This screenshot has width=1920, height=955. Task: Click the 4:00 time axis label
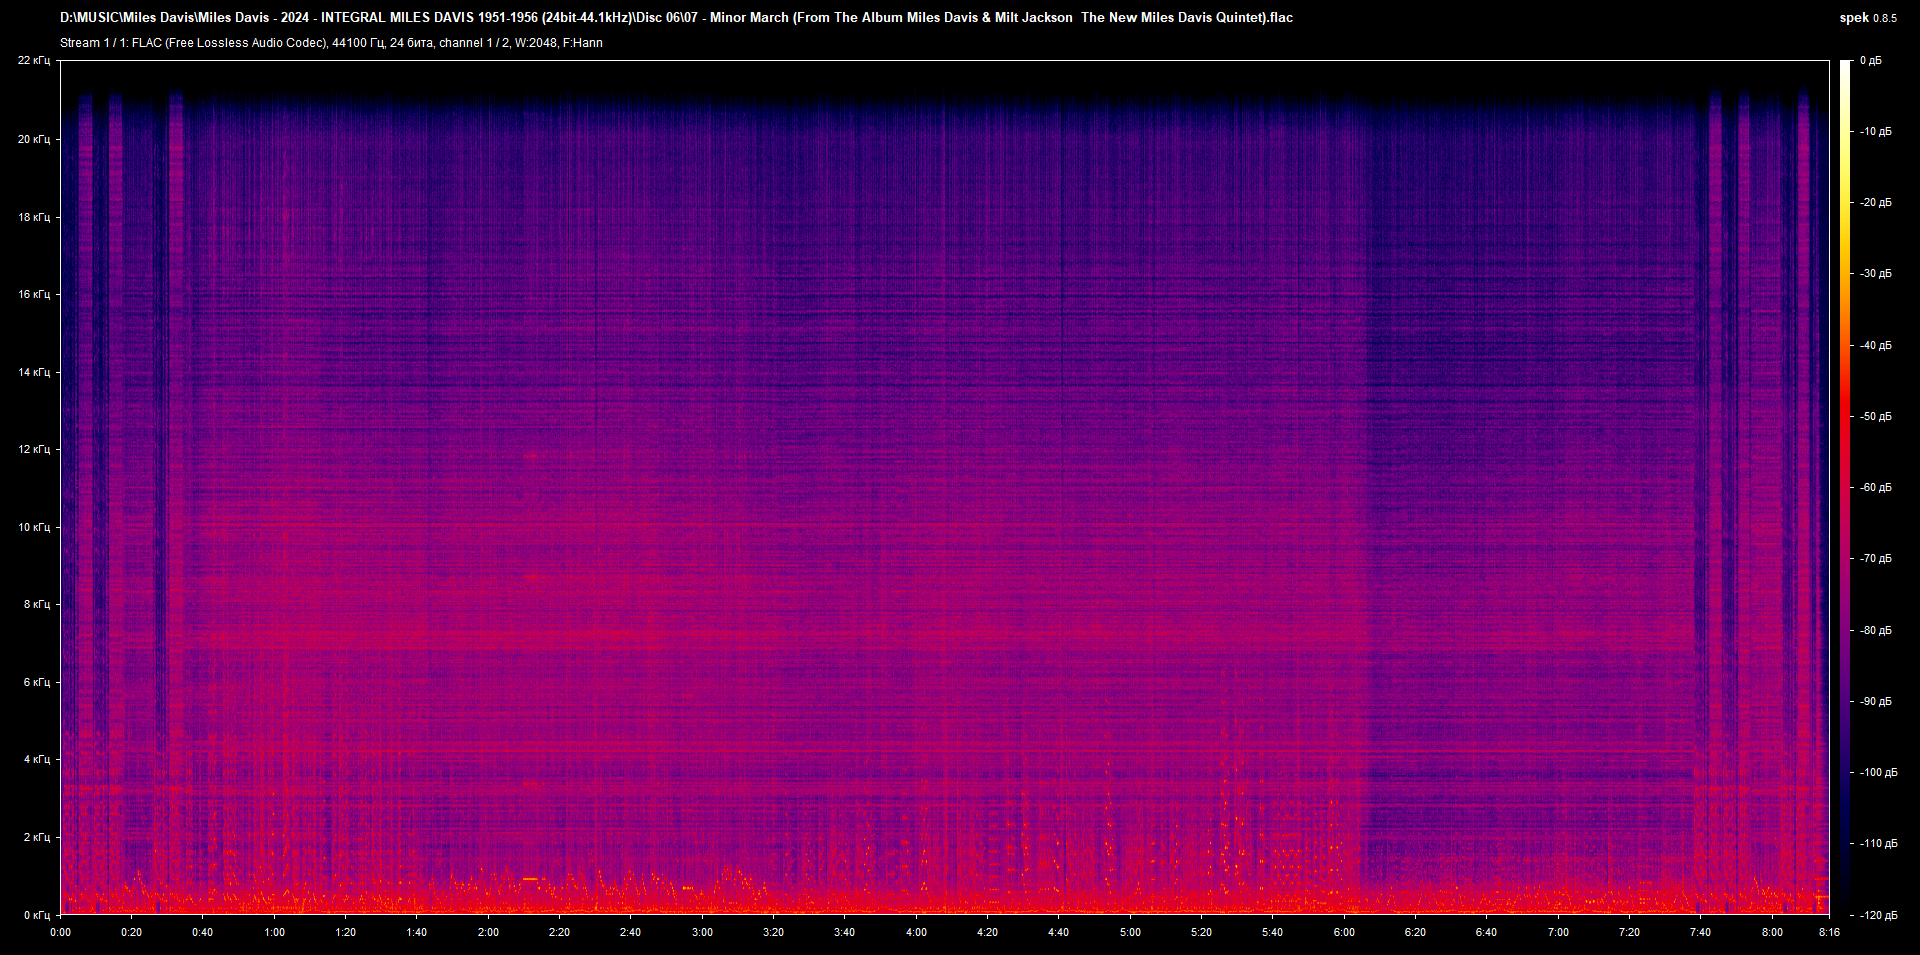coord(916,932)
